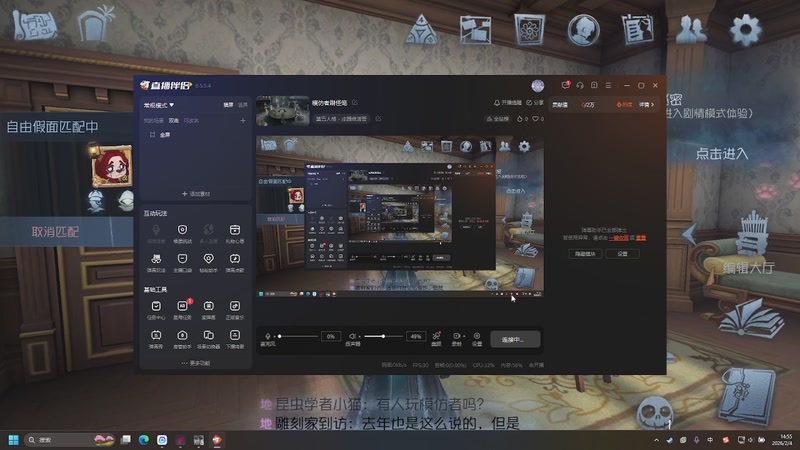
Task: Adjust the speaker volume slider
Action: 383,336
